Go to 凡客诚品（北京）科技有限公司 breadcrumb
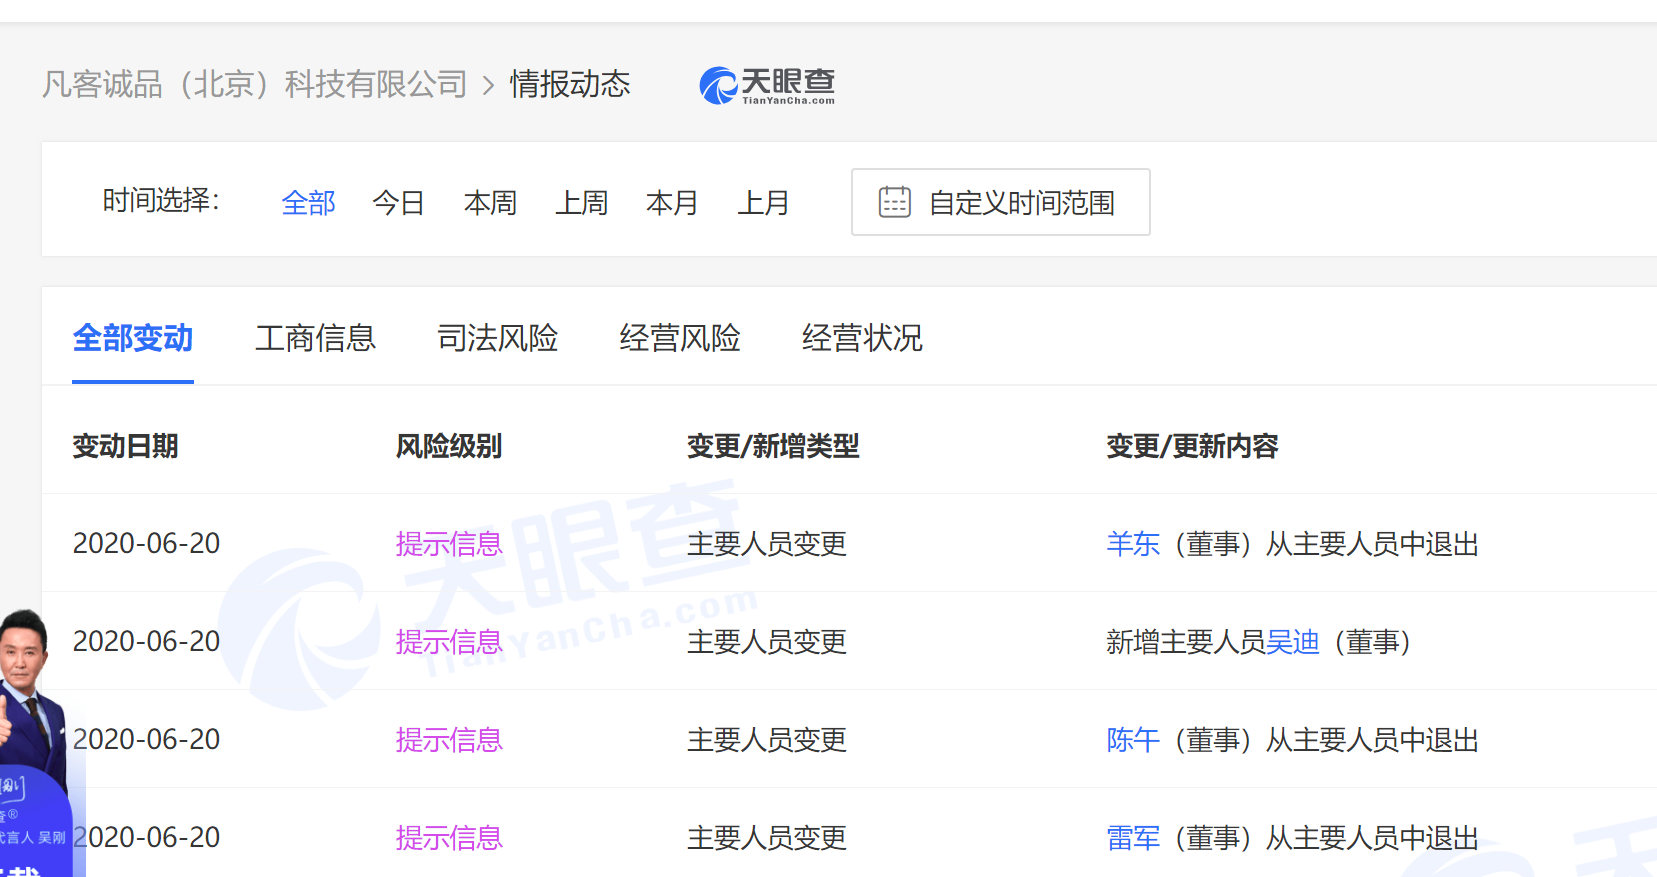This screenshot has width=1657, height=877. click(x=255, y=84)
